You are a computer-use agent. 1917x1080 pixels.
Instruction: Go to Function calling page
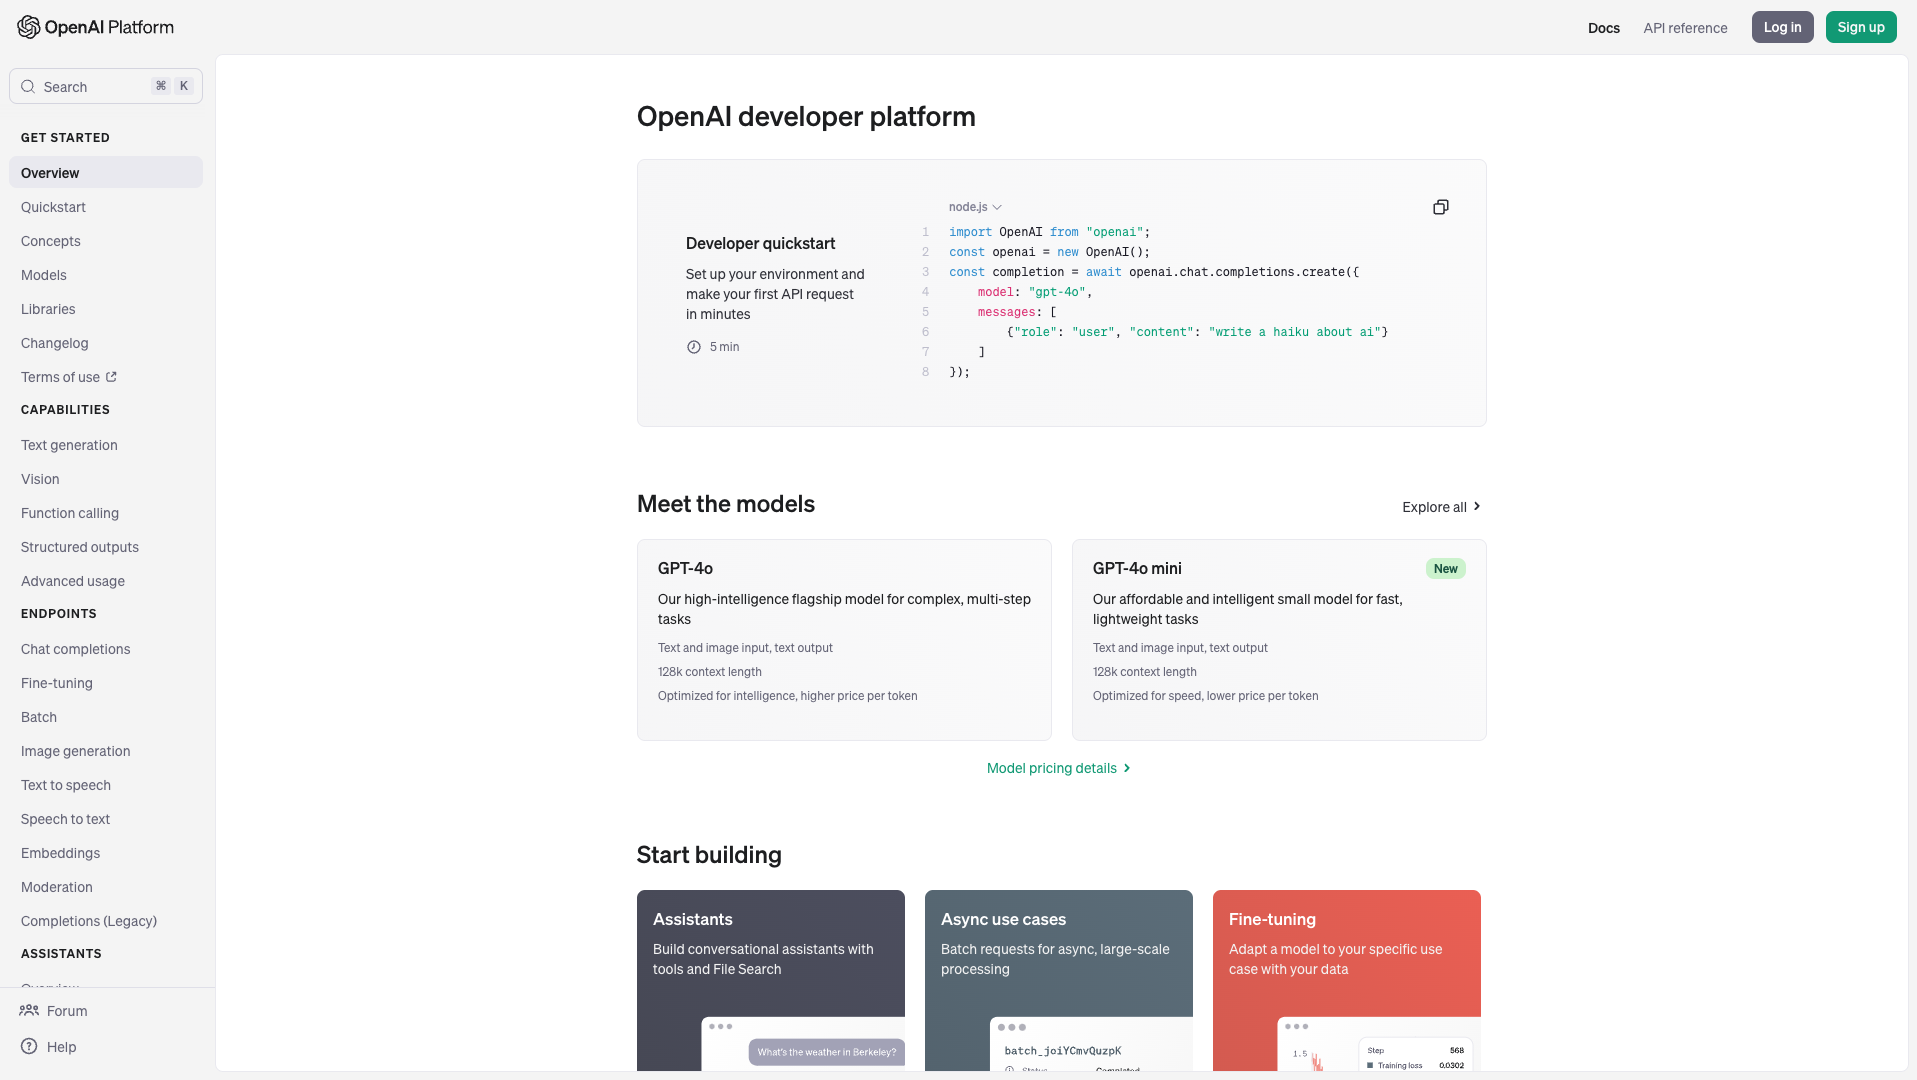(70, 513)
